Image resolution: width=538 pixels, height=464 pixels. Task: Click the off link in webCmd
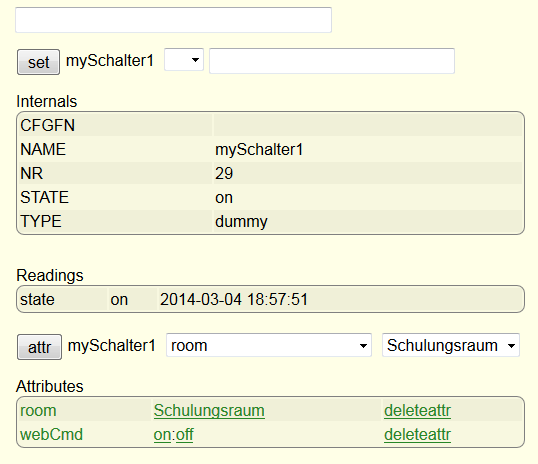[x=185, y=435]
